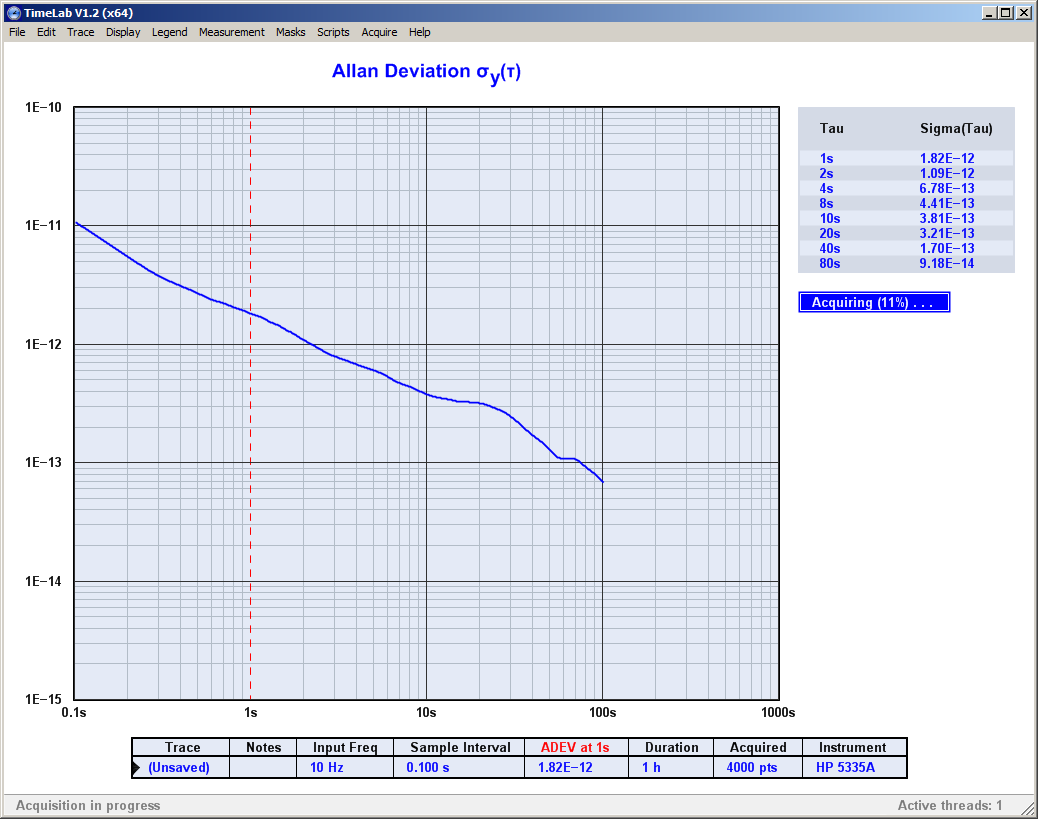Click the red ADEV at 1s header

pyautogui.click(x=575, y=747)
